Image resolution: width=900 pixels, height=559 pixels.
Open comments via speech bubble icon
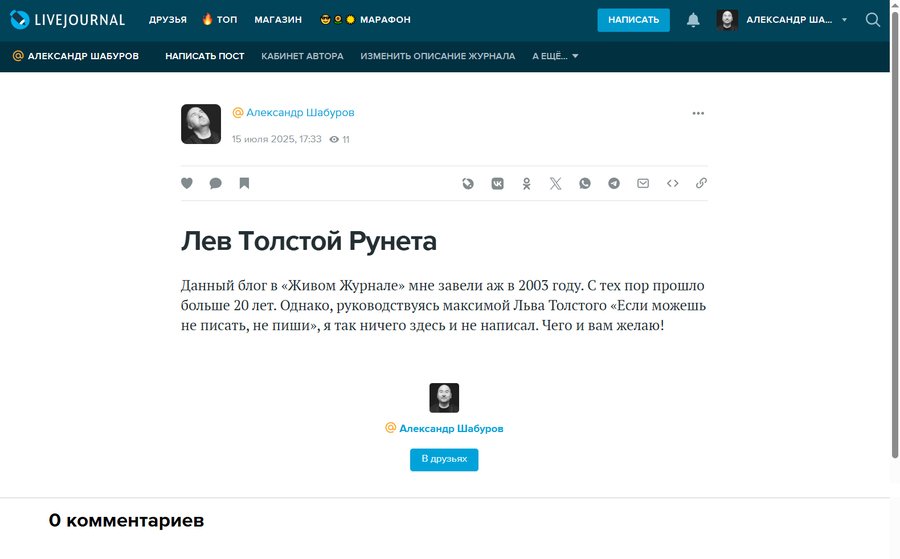(215, 183)
